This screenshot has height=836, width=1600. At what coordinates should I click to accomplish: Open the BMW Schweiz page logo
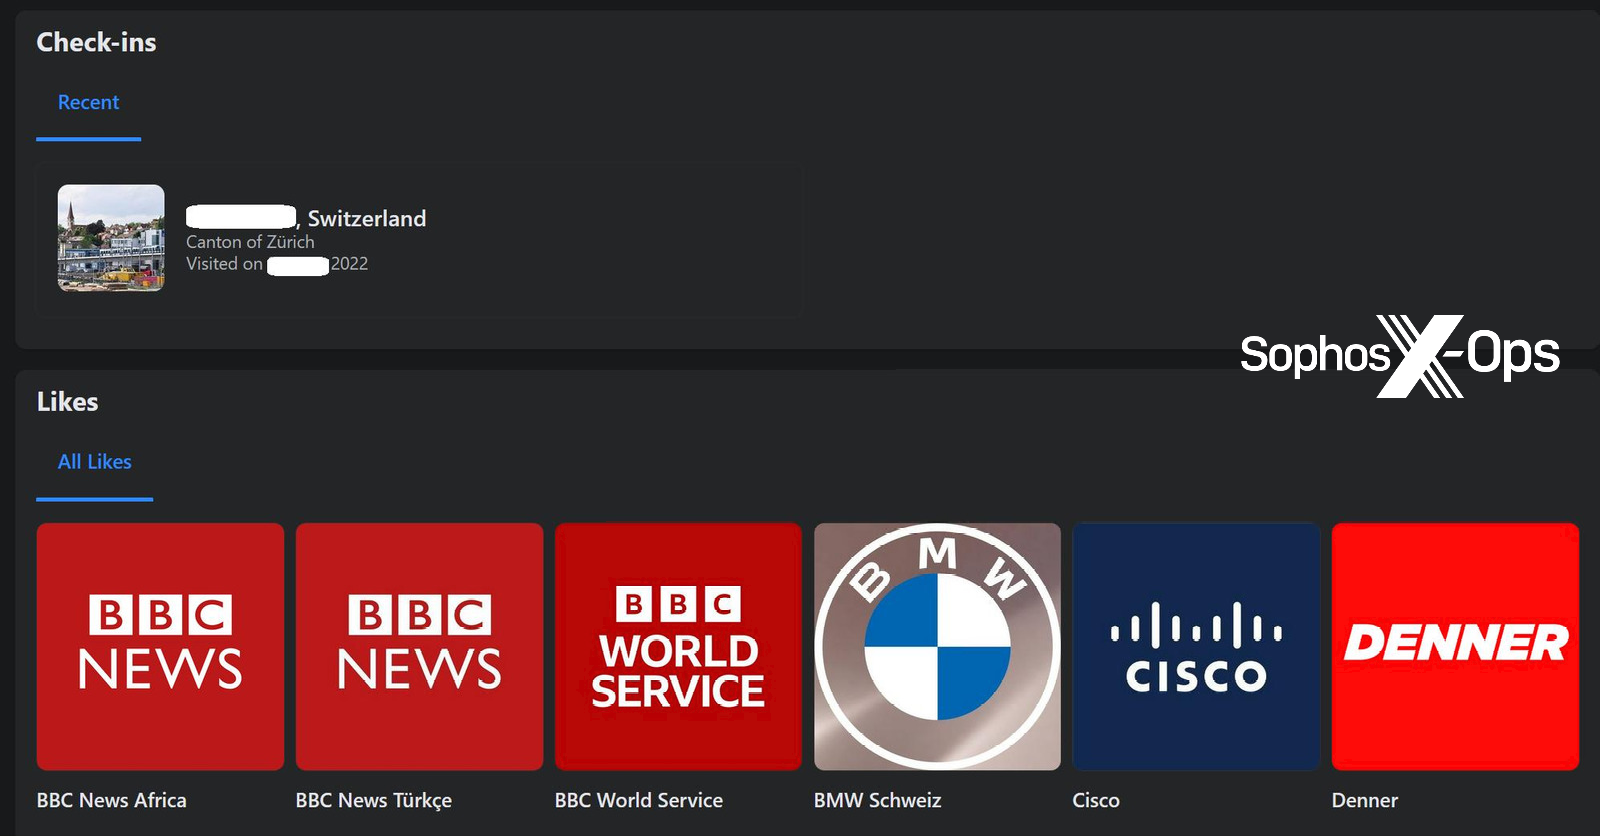[937, 646]
